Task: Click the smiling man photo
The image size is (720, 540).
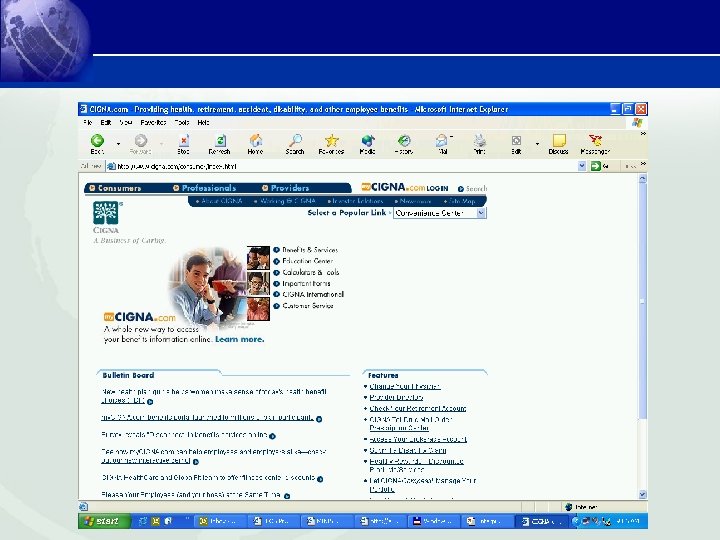Action: point(208,287)
